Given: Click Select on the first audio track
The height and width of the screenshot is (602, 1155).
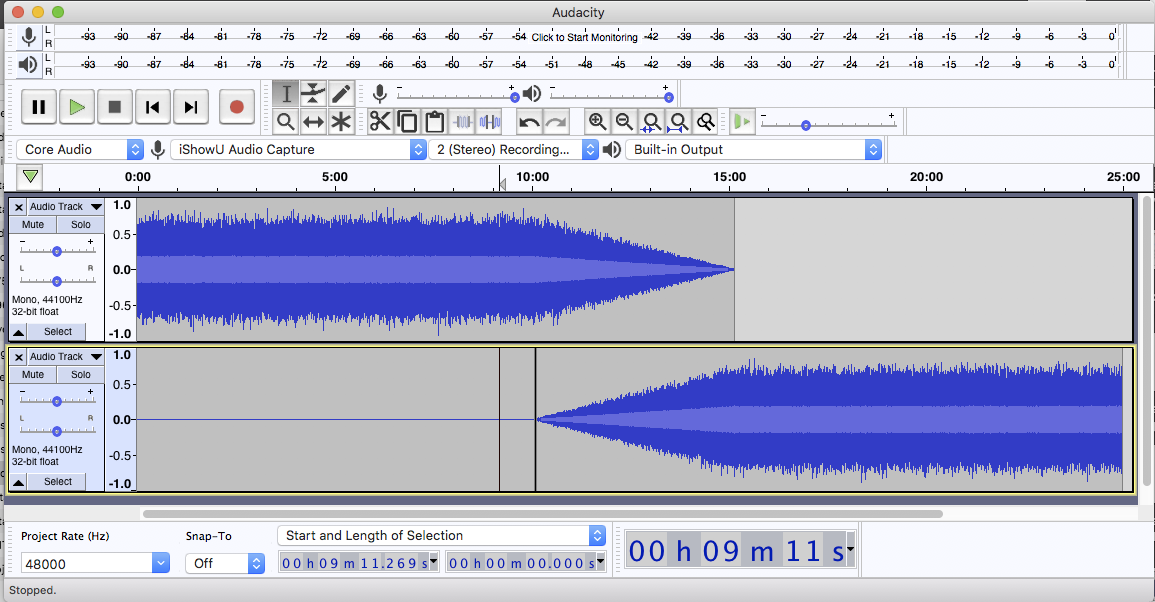Looking at the screenshot, I should [57, 332].
